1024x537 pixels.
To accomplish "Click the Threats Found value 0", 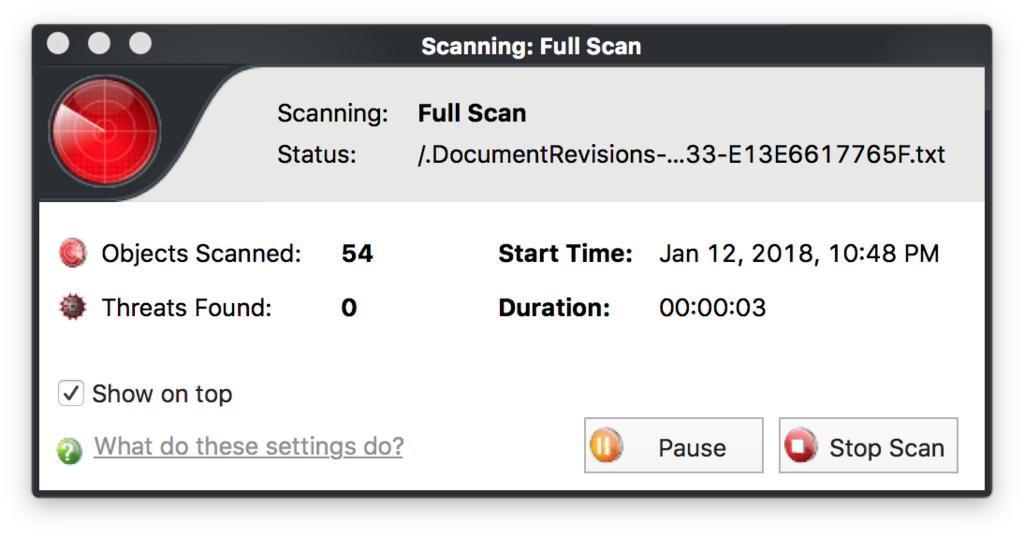I will (349, 308).
